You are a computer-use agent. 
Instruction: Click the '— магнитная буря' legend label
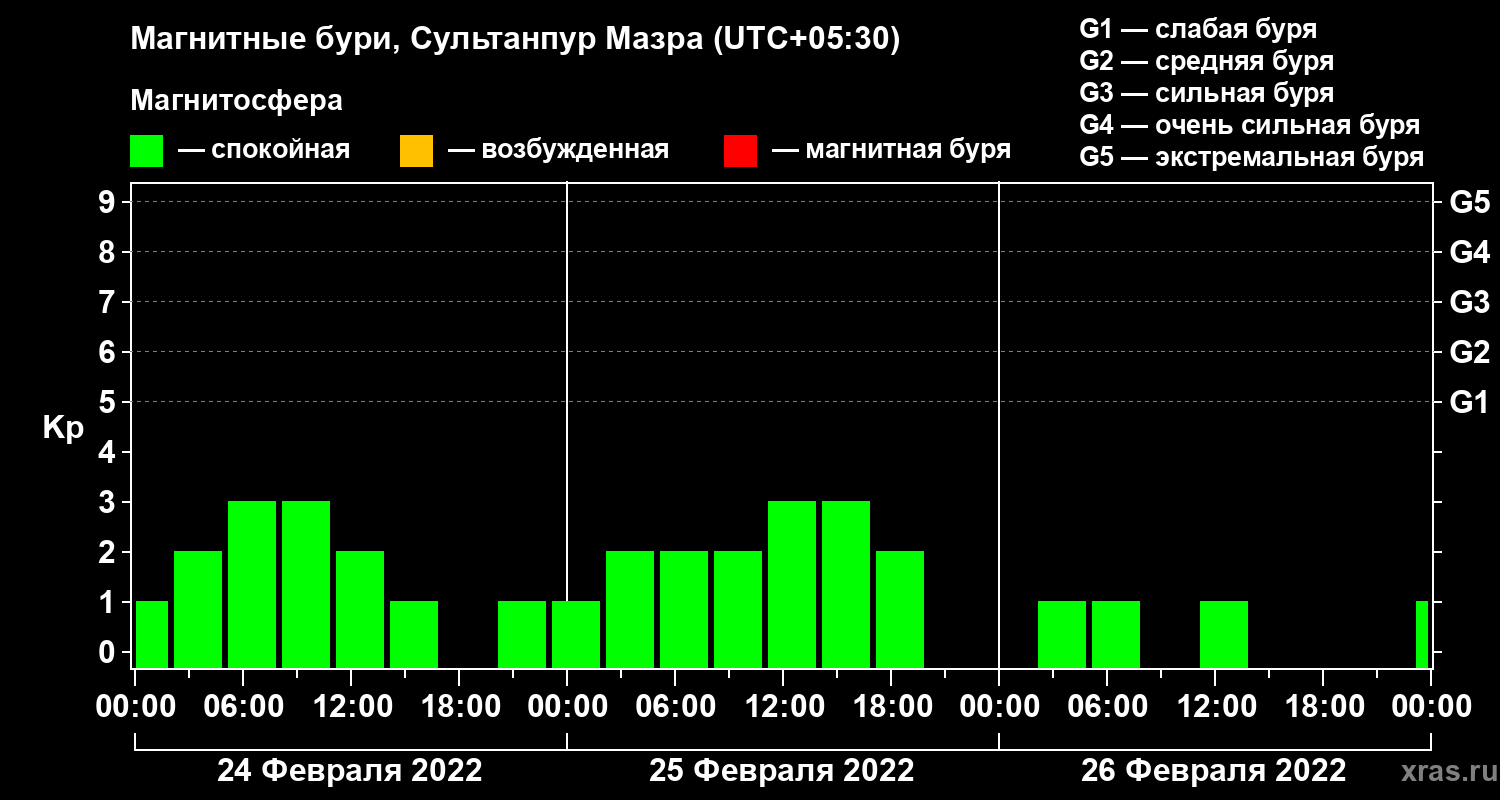tap(891, 151)
